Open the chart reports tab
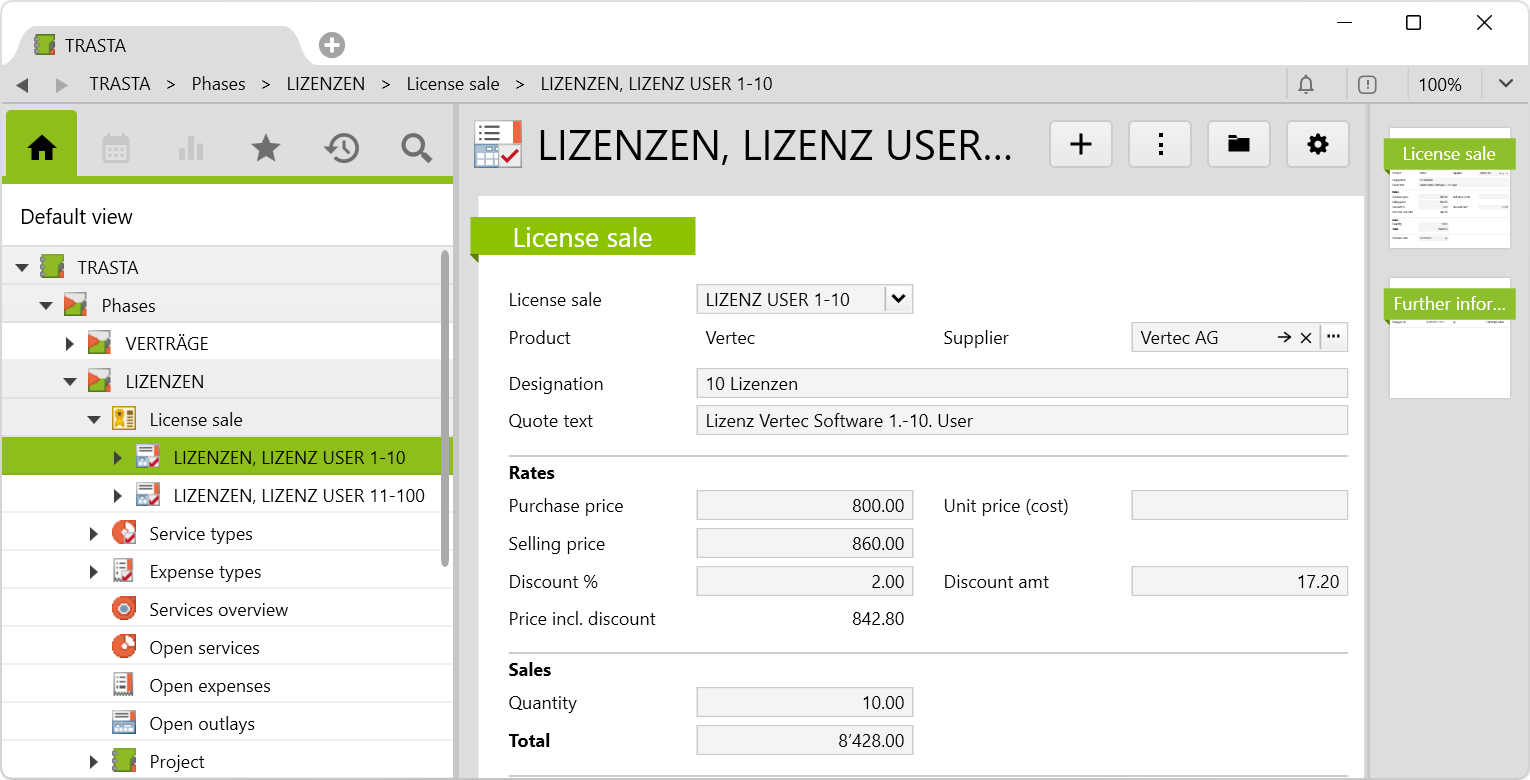This screenshot has width=1530, height=780. click(x=190, y=148)
